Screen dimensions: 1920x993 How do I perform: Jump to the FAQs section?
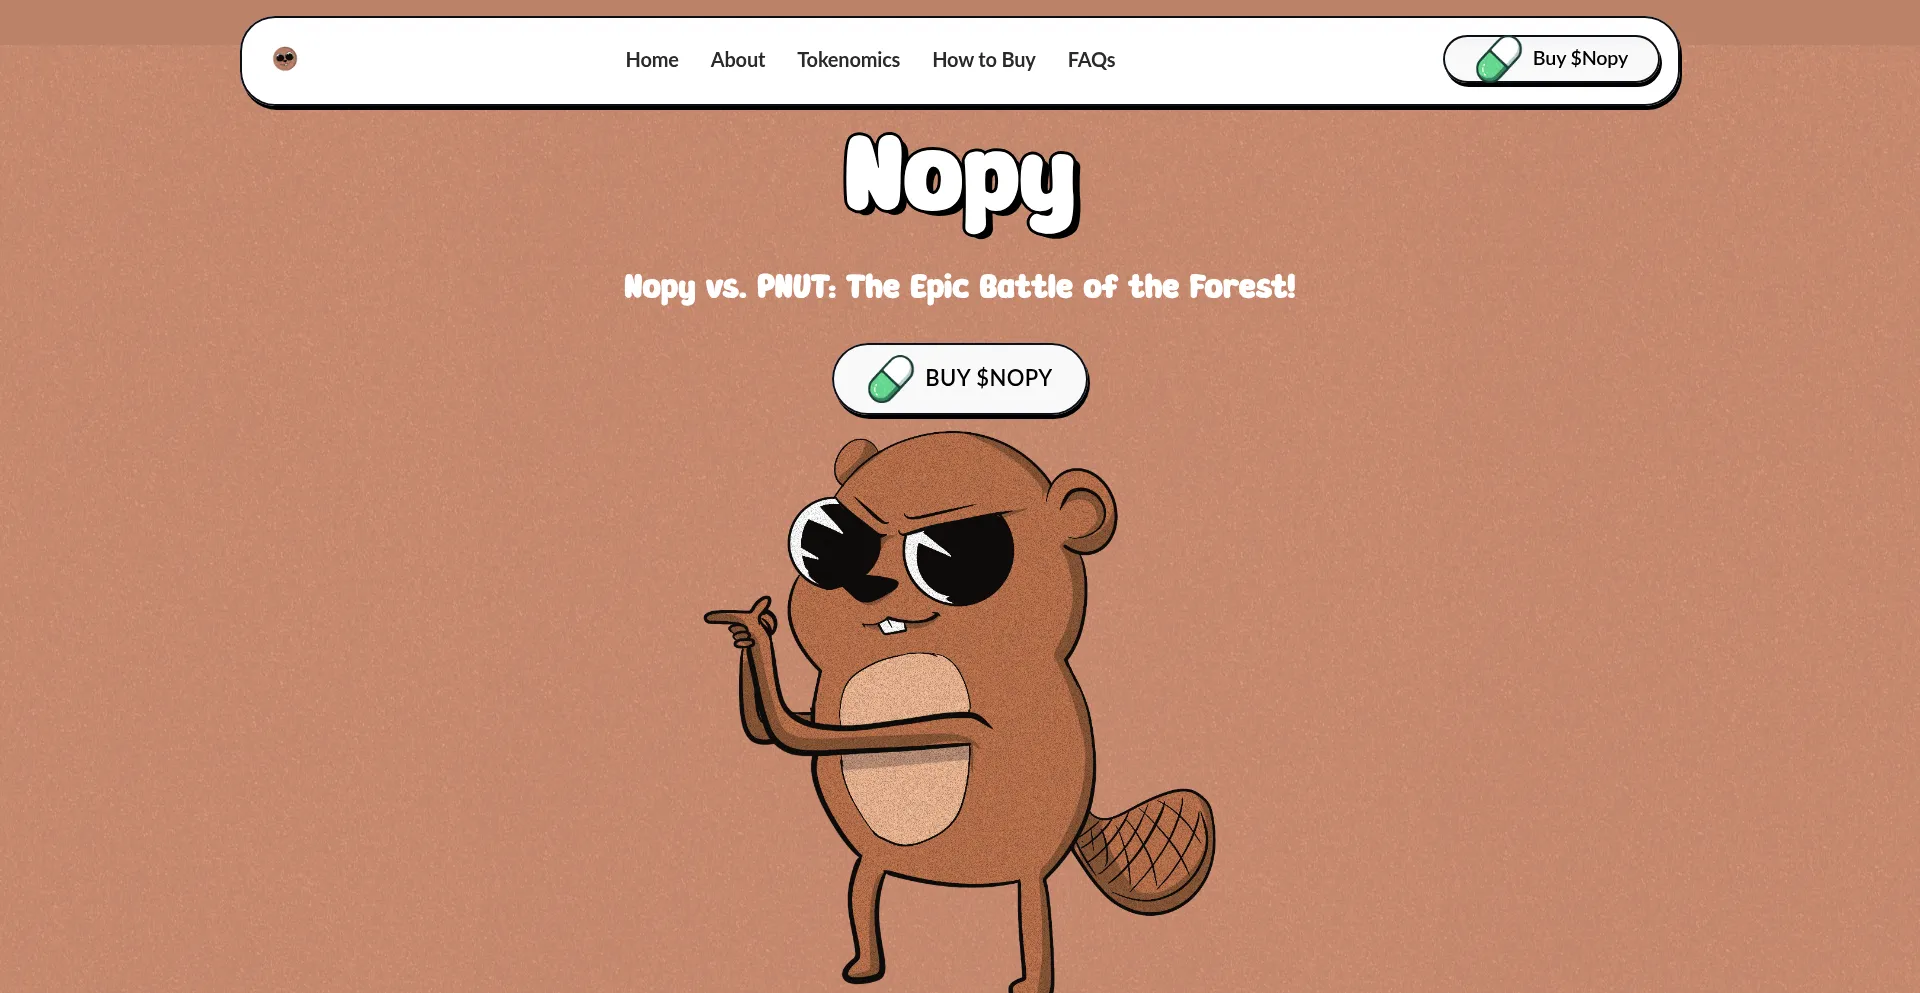click(1091, 60)
